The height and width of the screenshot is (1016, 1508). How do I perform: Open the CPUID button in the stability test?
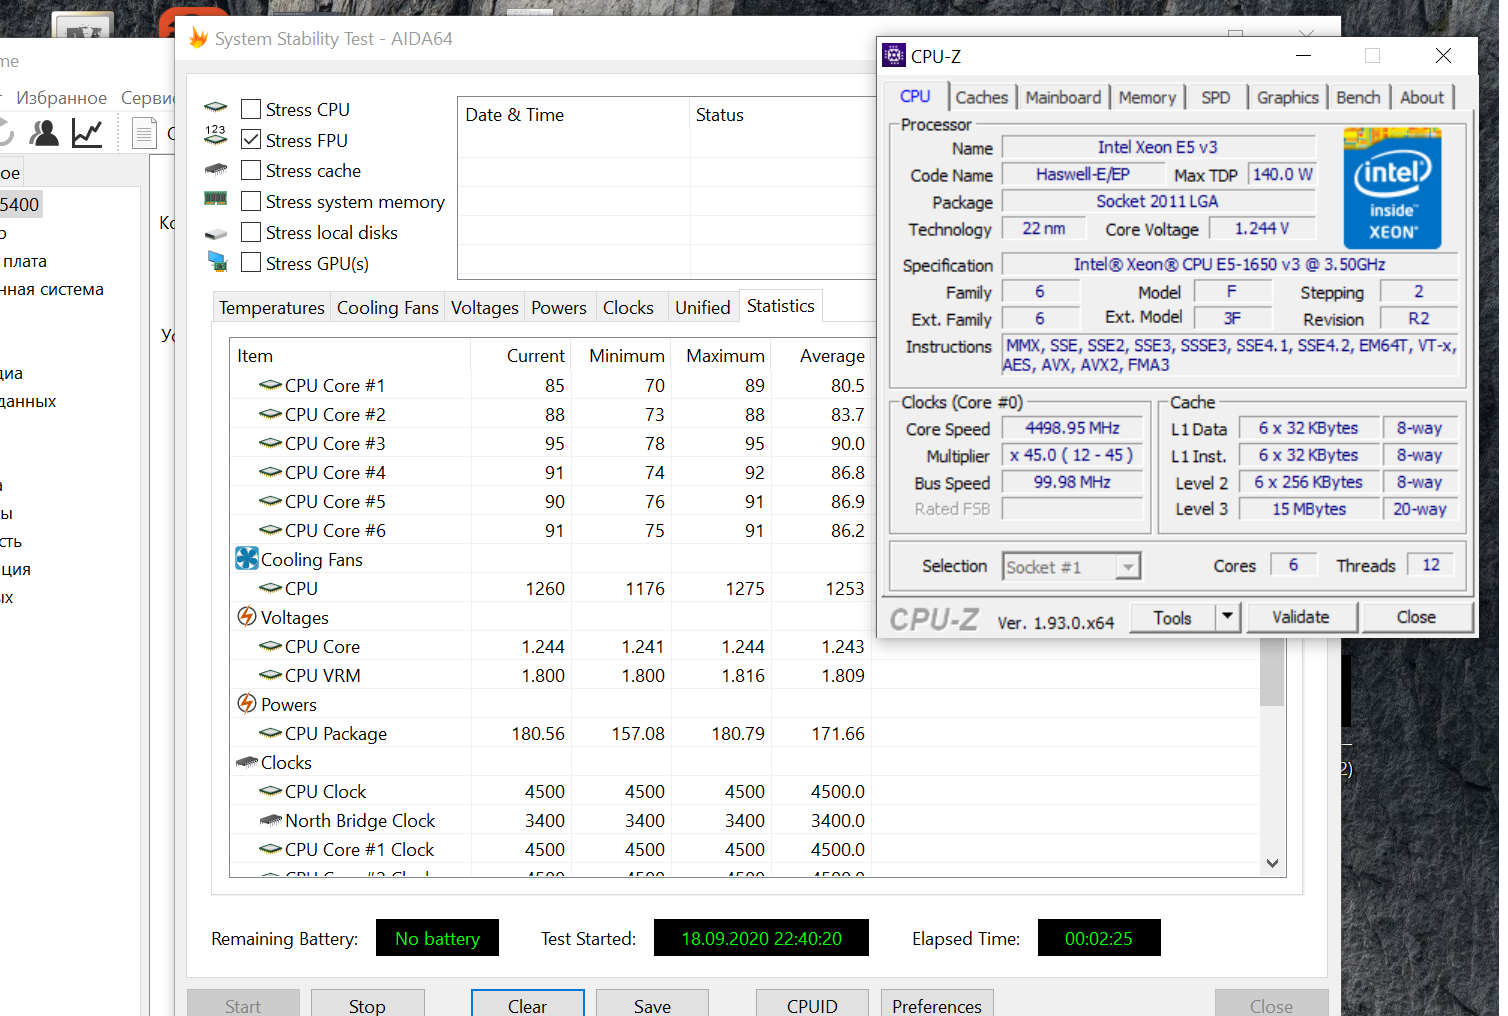click(812, 1005)
